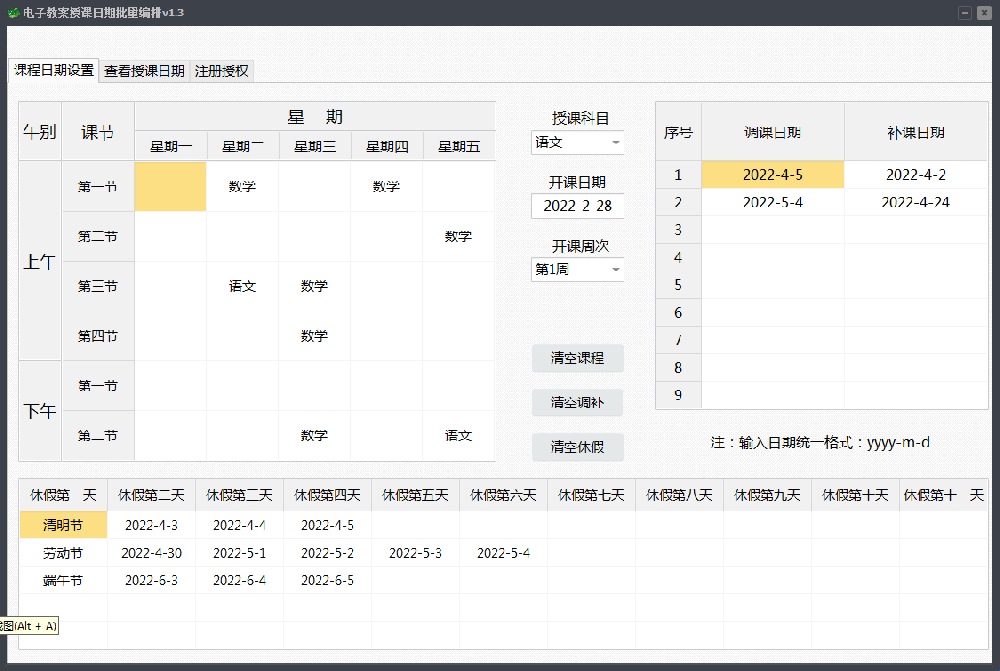This screenshot has width=1000, height=671.
Task: Click the 截图(Alt + A) screenshot control
Action: [x=30, y=624]
